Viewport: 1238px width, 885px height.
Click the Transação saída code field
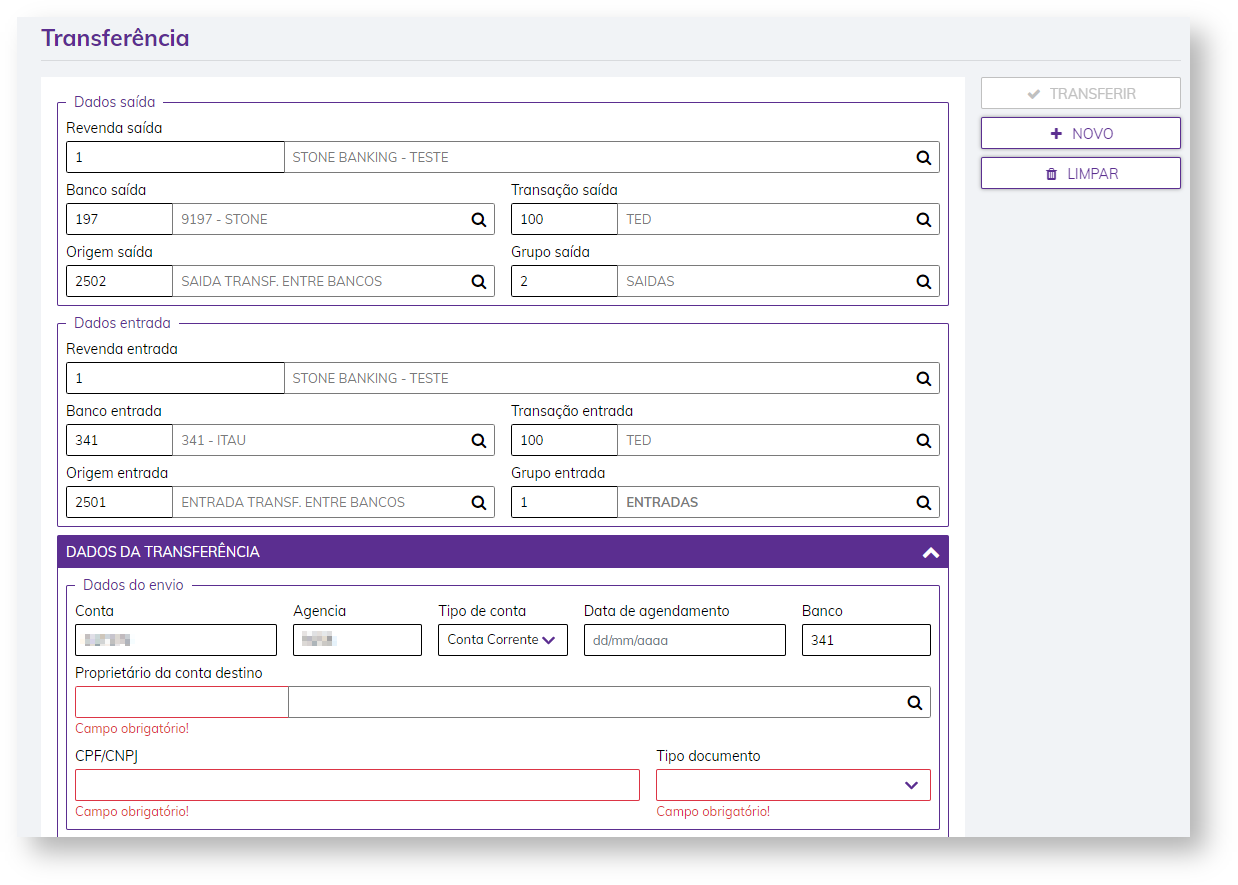point(564,219)
